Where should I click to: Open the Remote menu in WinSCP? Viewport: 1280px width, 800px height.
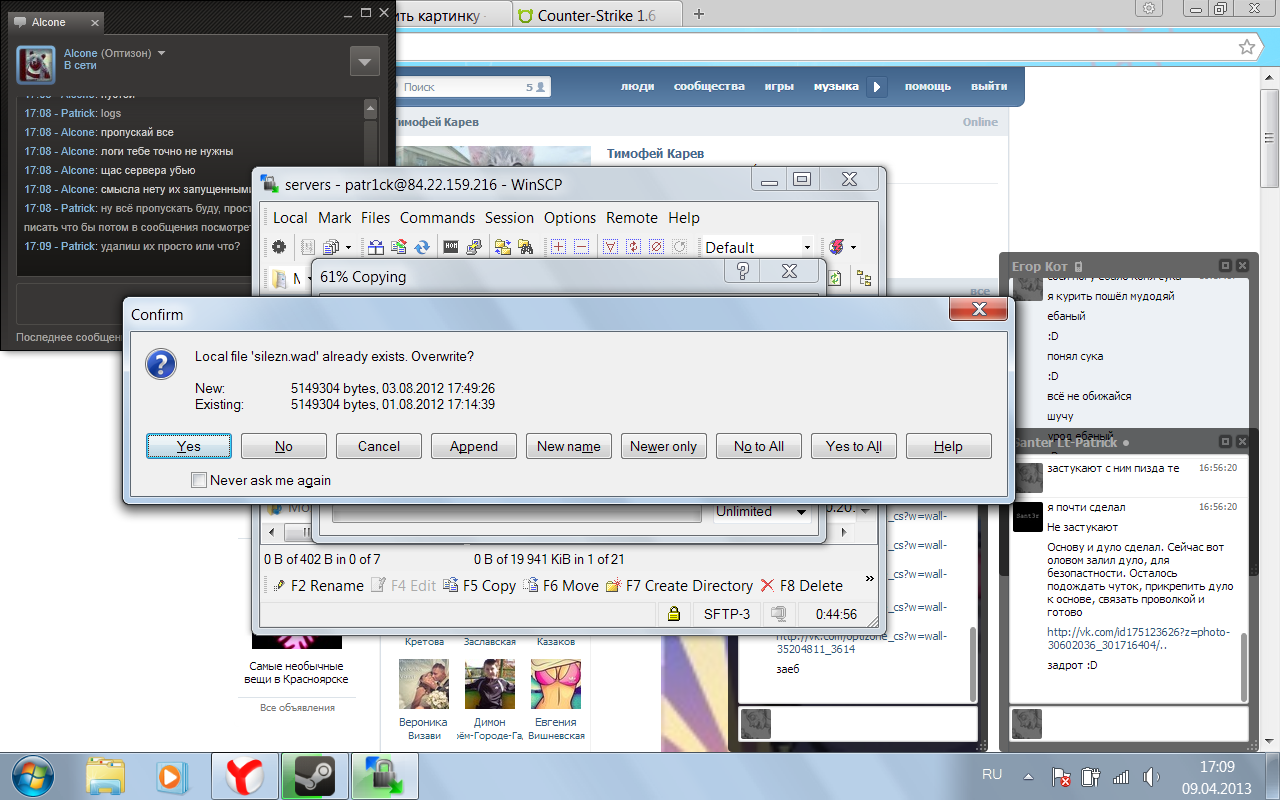(x=632, y=218)
